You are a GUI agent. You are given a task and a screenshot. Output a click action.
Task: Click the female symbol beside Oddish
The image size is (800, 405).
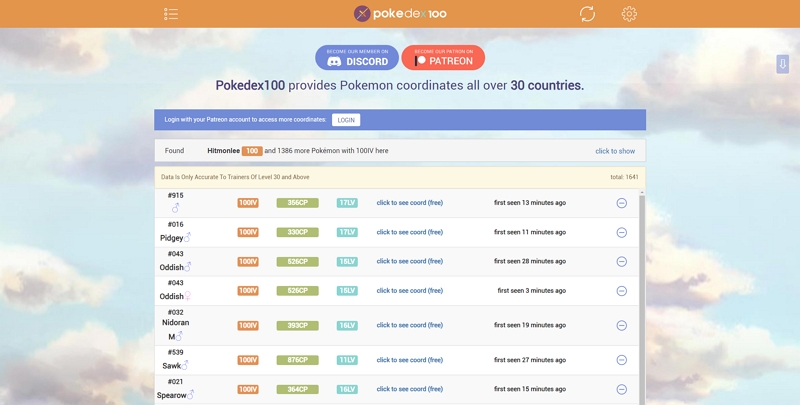pyautogui.click(x=188, y=296)
